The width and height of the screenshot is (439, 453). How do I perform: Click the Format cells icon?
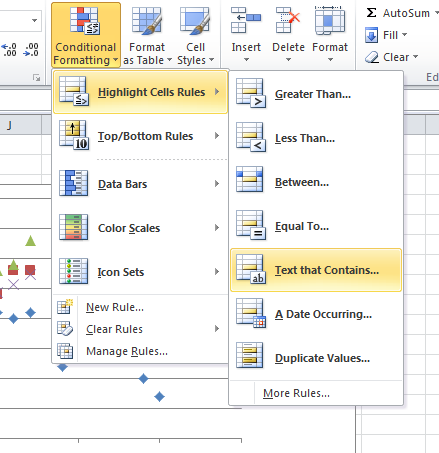330,20
